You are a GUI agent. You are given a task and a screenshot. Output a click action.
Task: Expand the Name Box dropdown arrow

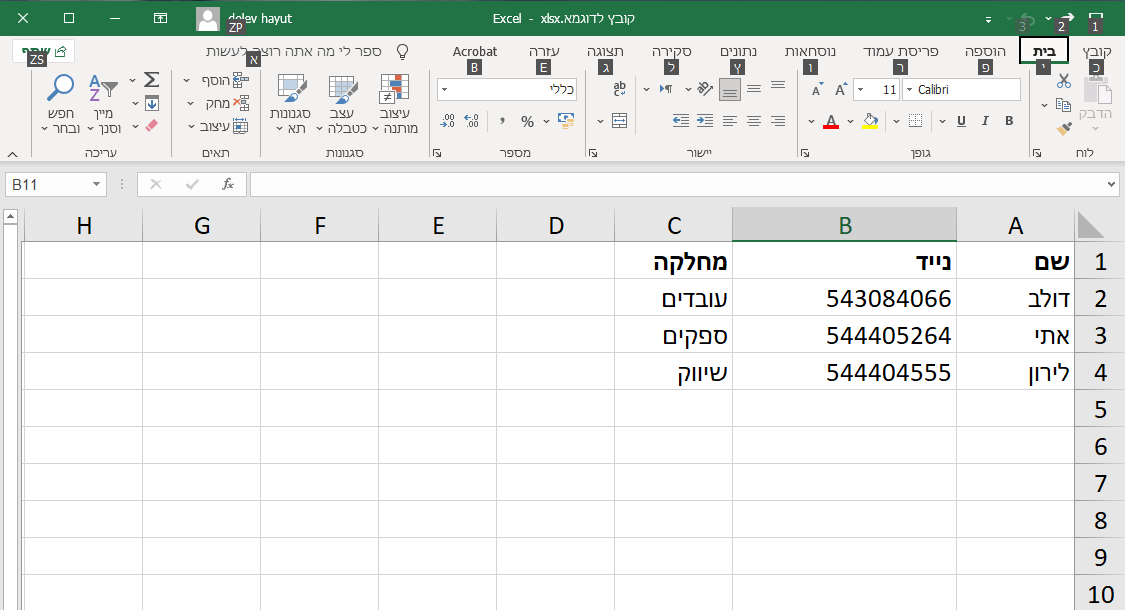coord(96,185)
